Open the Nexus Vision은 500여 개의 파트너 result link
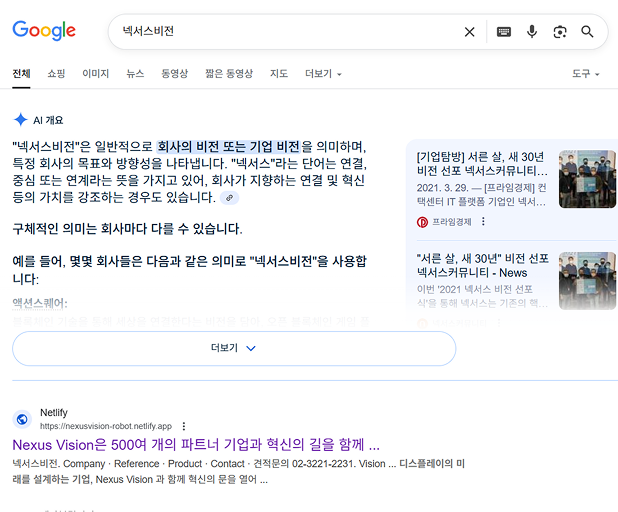618x512 pixels. [196, 445]
